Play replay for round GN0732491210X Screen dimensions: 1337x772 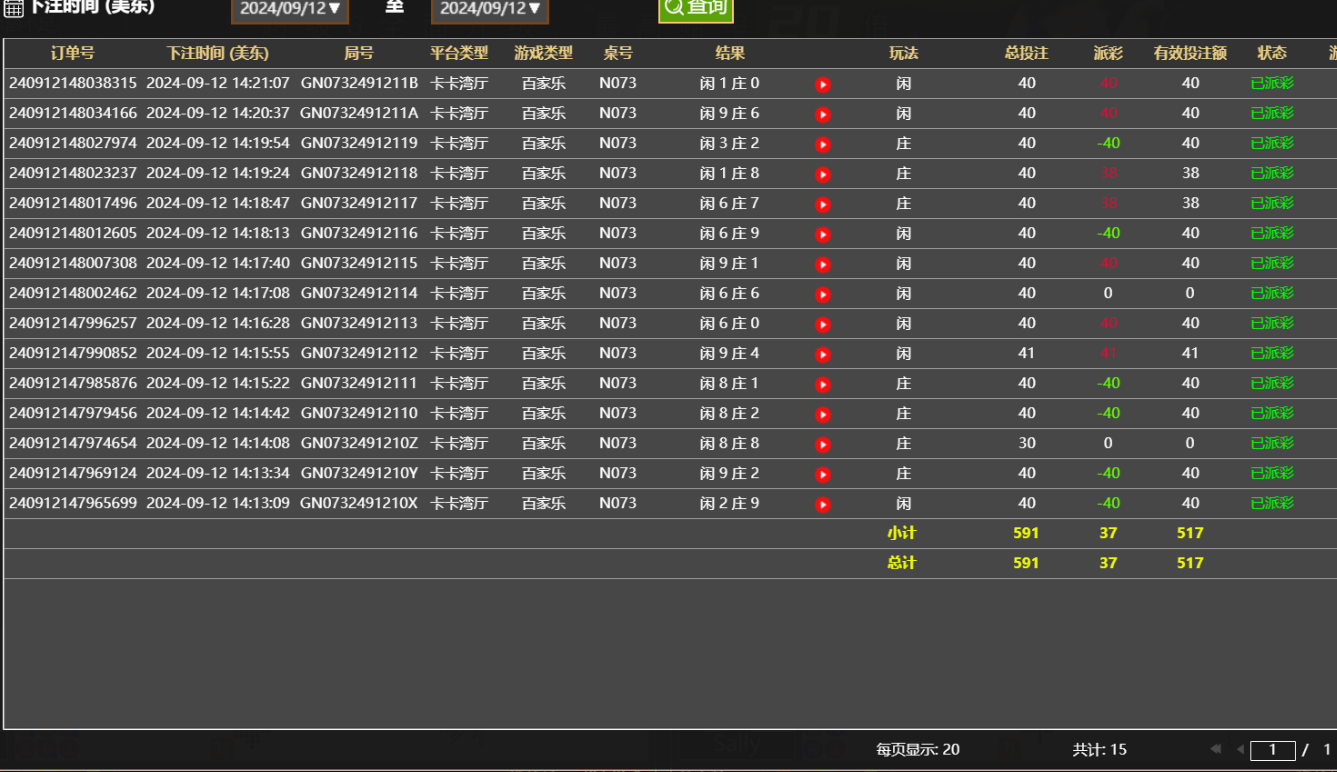coord(823,505)
